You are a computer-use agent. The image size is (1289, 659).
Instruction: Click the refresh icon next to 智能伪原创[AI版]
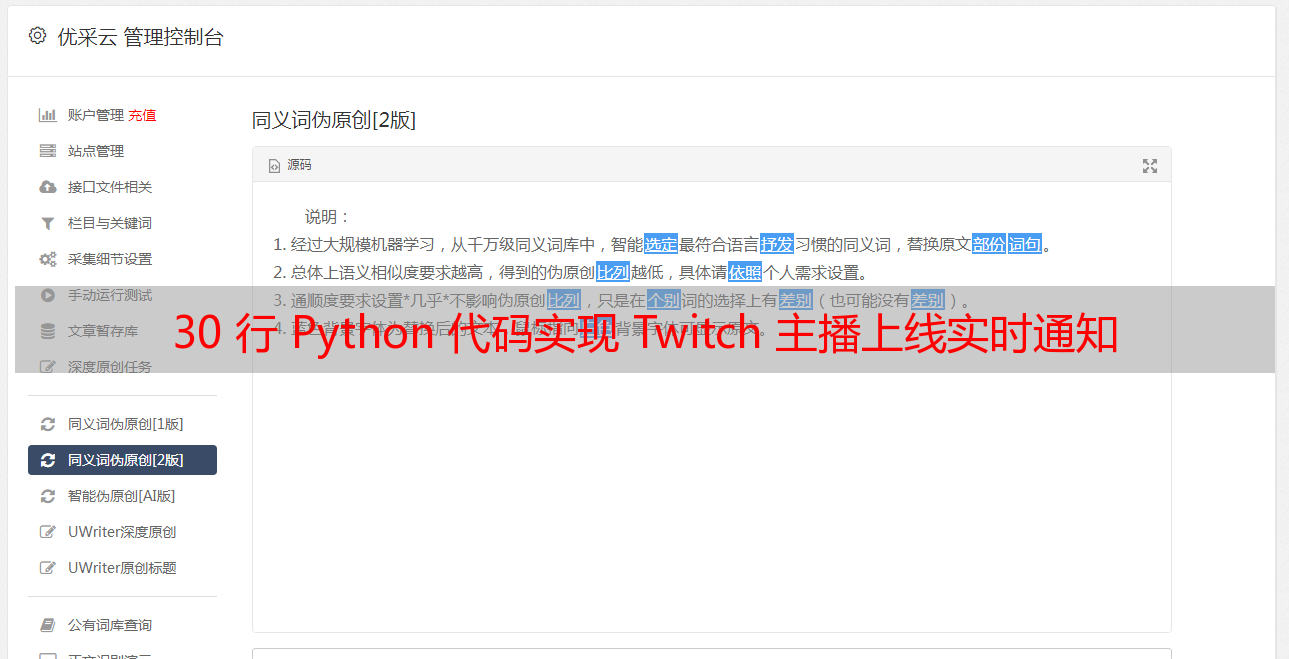tap(47, 496)
